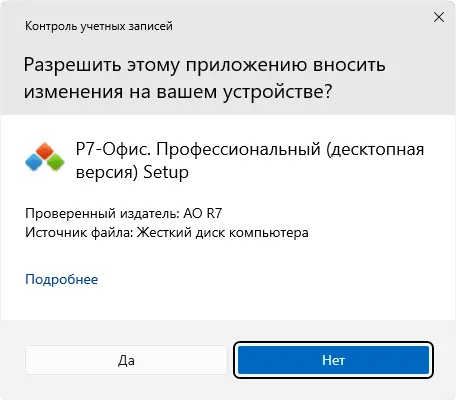Image resolution: width=456 pixels, height=400 pixels.
Task: Click the blue diamond of Р7-Офис logo
Action: click(34, 162)
